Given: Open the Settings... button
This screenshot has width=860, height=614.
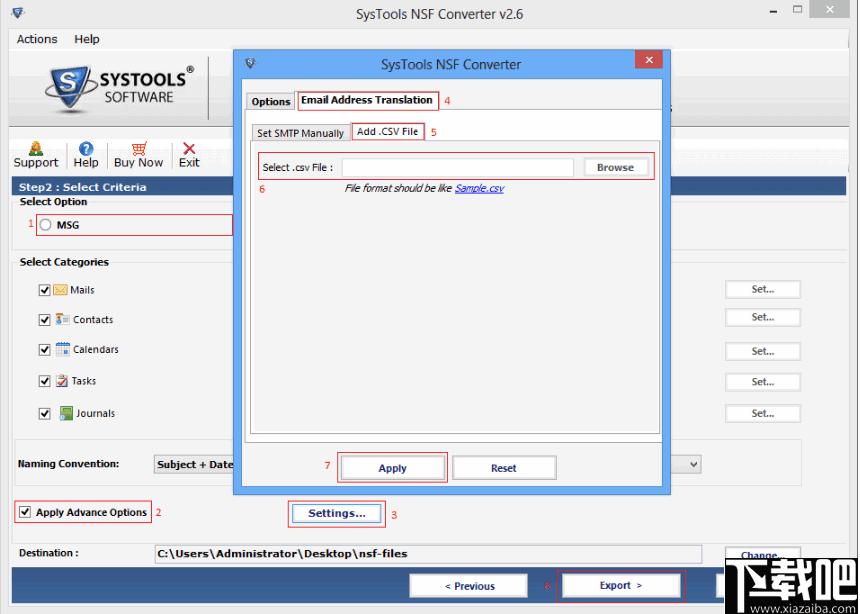Looking at the screenshot, I should pyautogui.click(x=337, y=514).
